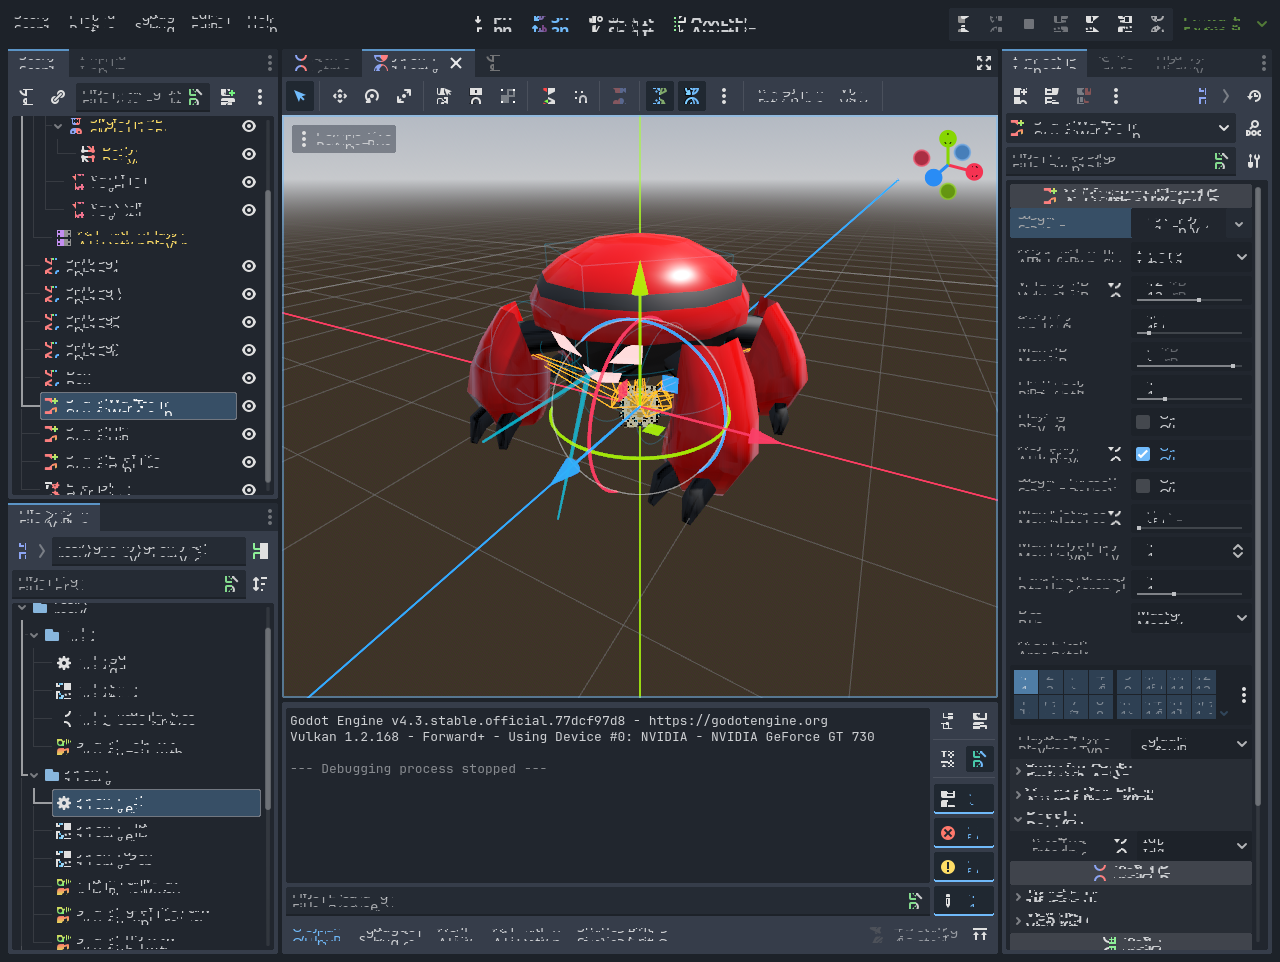The width and height of the screenshot is (1280, 962).
Task: Switch to the Node tab beside Inspector
Action: point(1116,63)
